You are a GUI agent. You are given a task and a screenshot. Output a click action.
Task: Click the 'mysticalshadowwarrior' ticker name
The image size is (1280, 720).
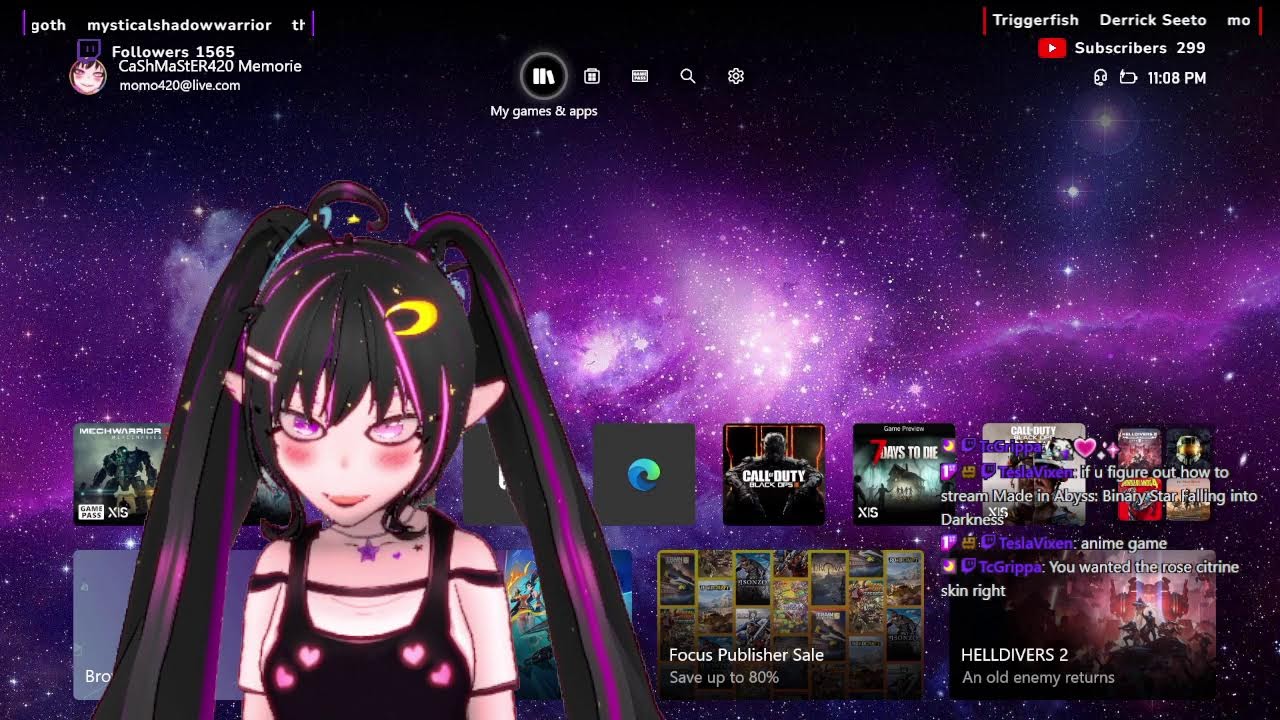179,25
